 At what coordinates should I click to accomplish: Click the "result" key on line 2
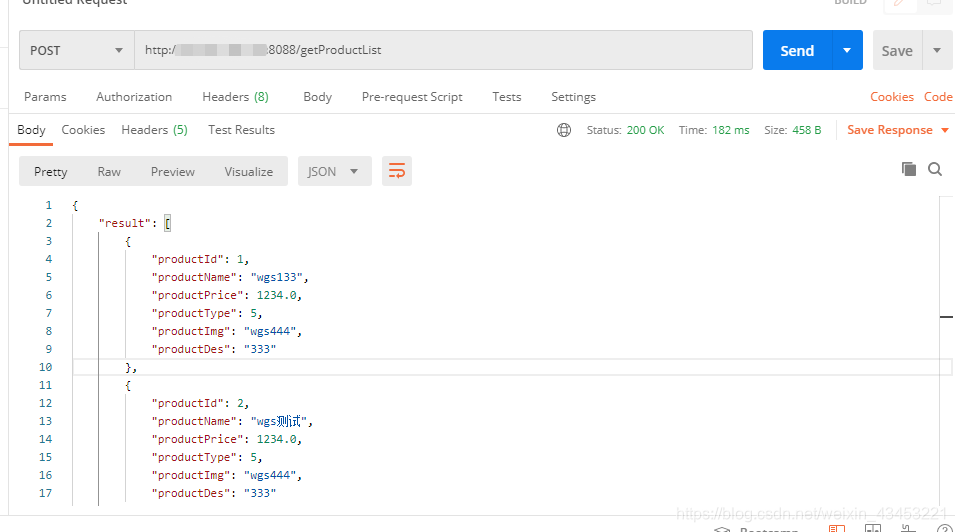click(x=124, y=223)
